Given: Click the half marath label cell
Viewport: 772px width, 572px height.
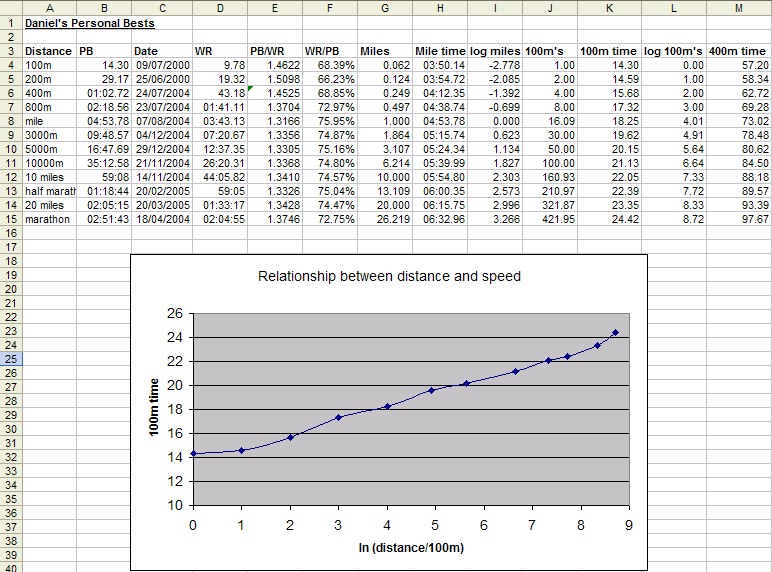Looking at the screenshot, I should 49,190.
